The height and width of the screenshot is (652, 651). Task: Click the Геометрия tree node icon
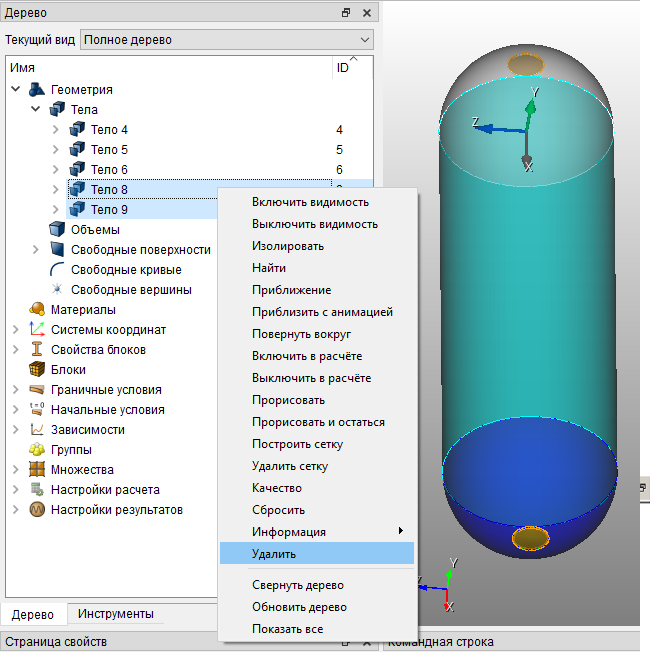pos(37,89)
